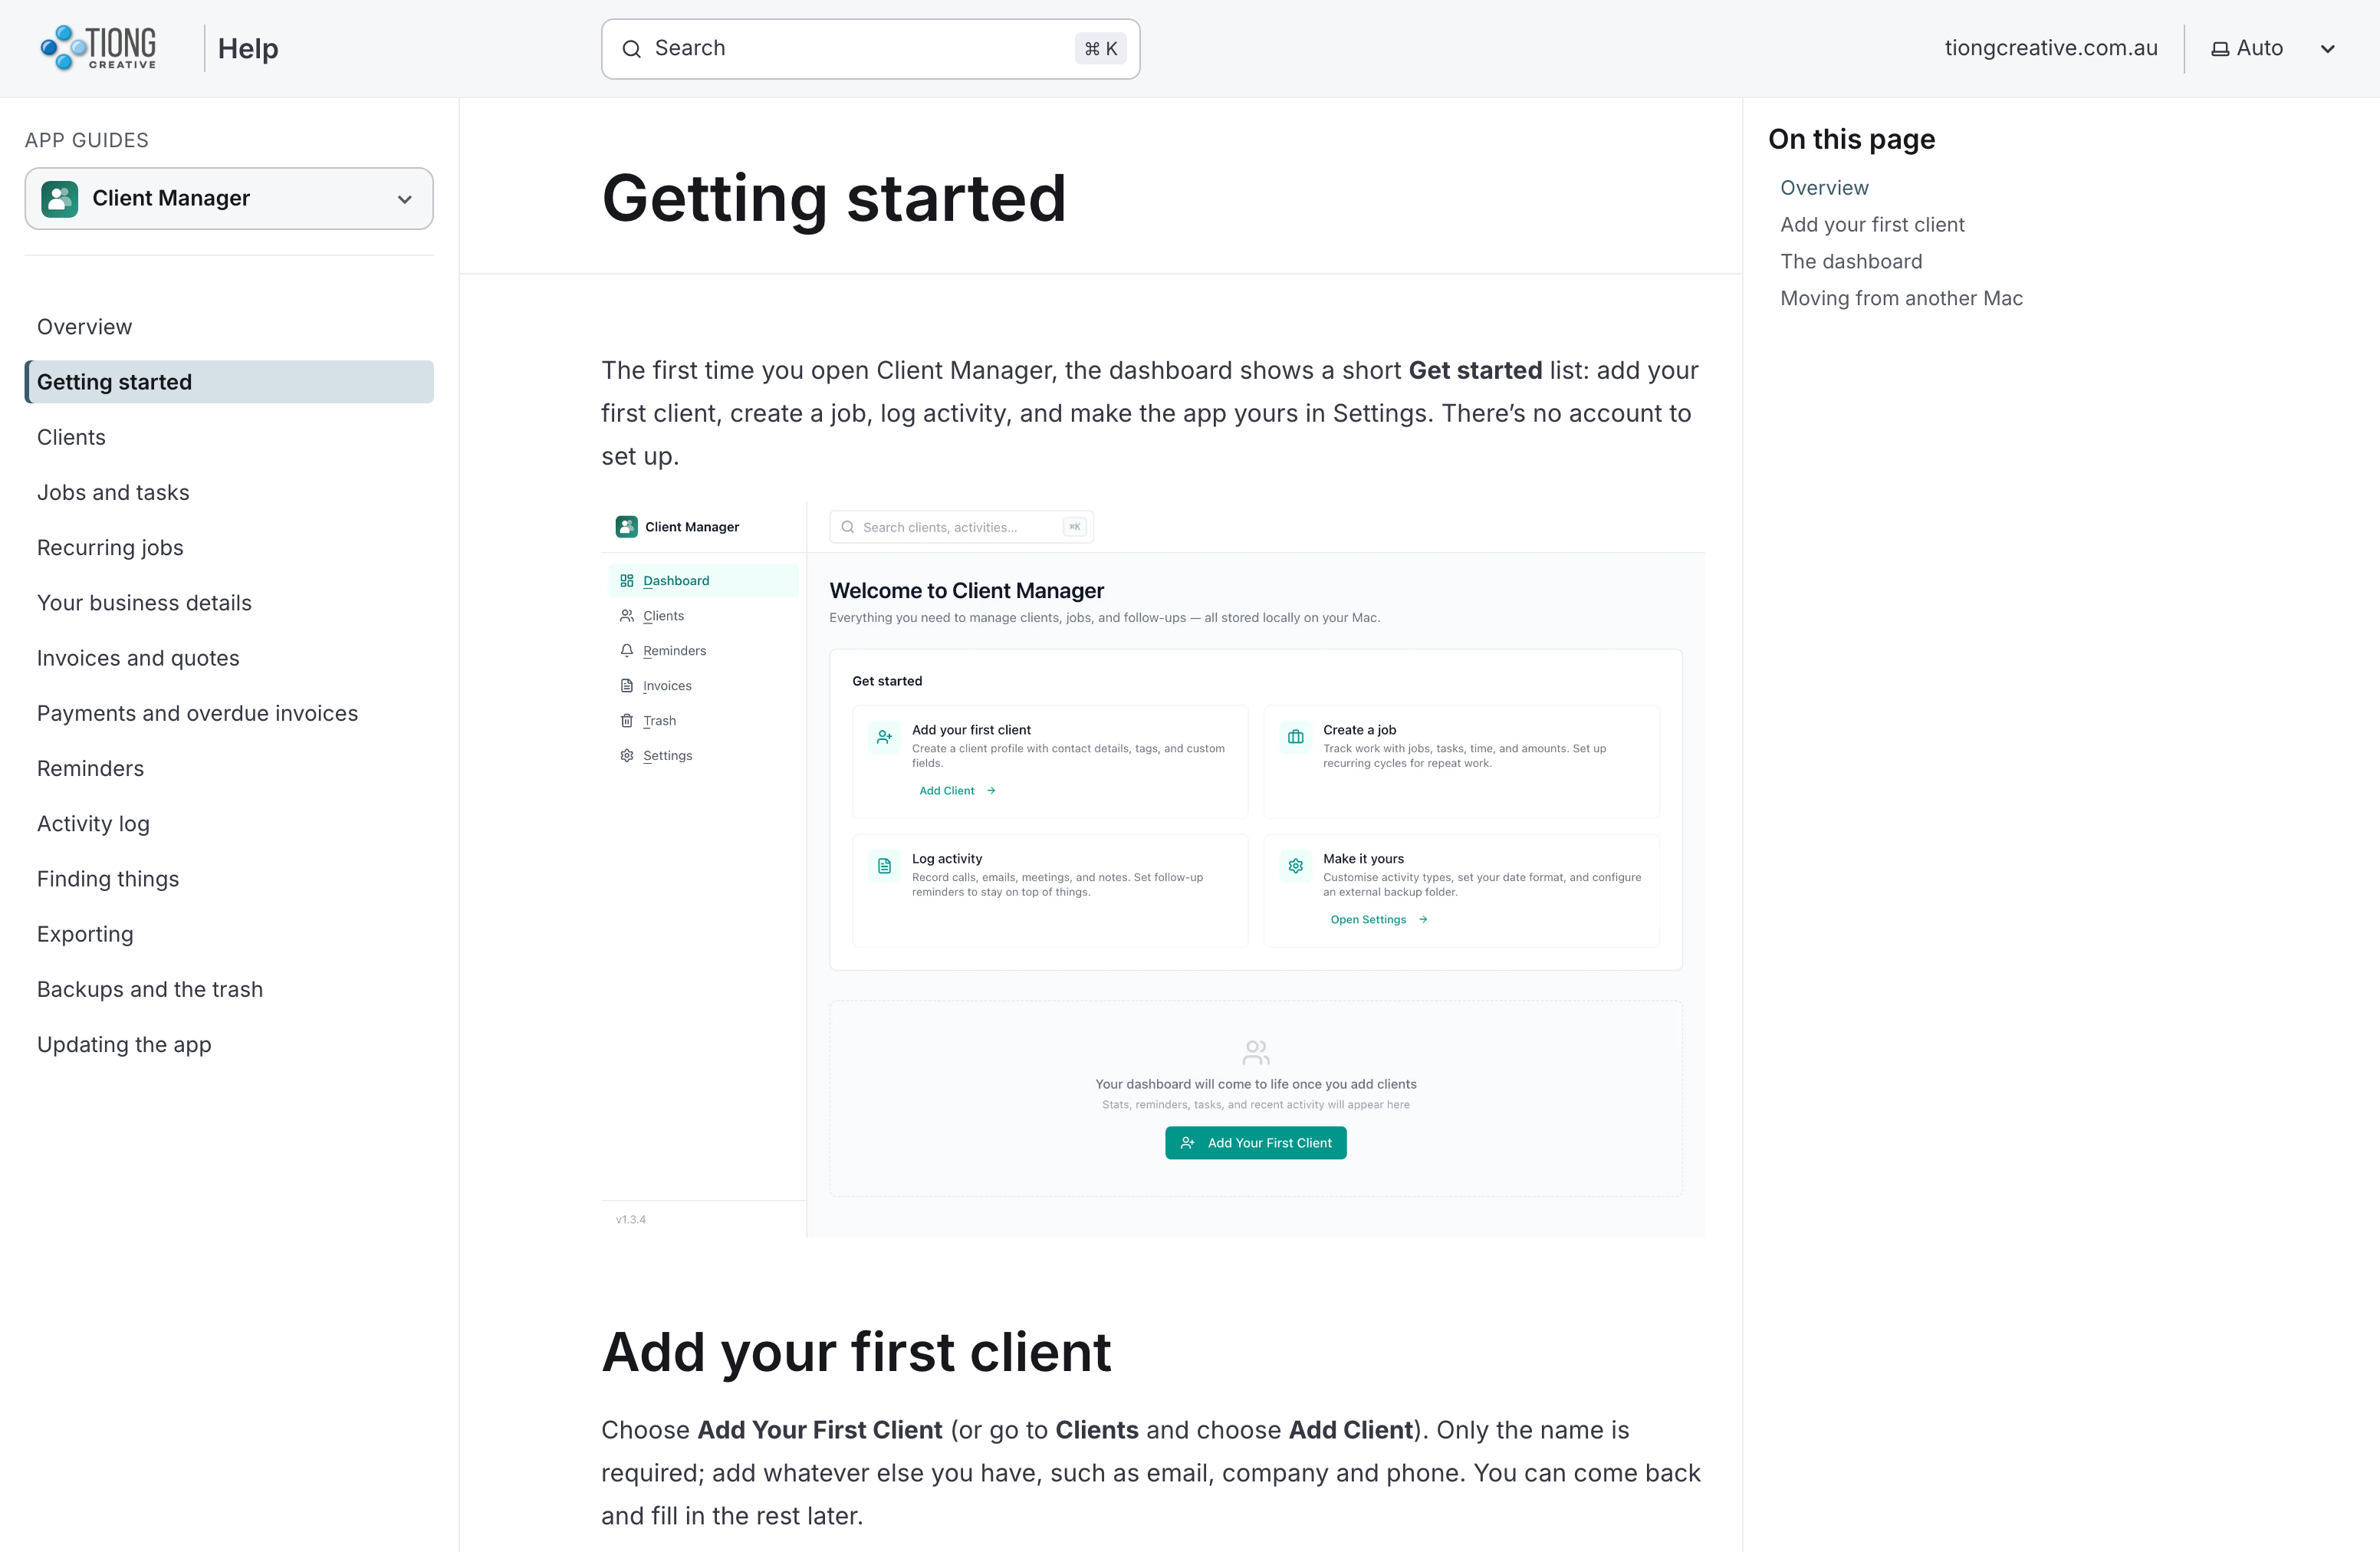The width and height of the screenshot is (2380, 1552).
Task: Jump to The dashboard section link
Action: [1851, 262]
